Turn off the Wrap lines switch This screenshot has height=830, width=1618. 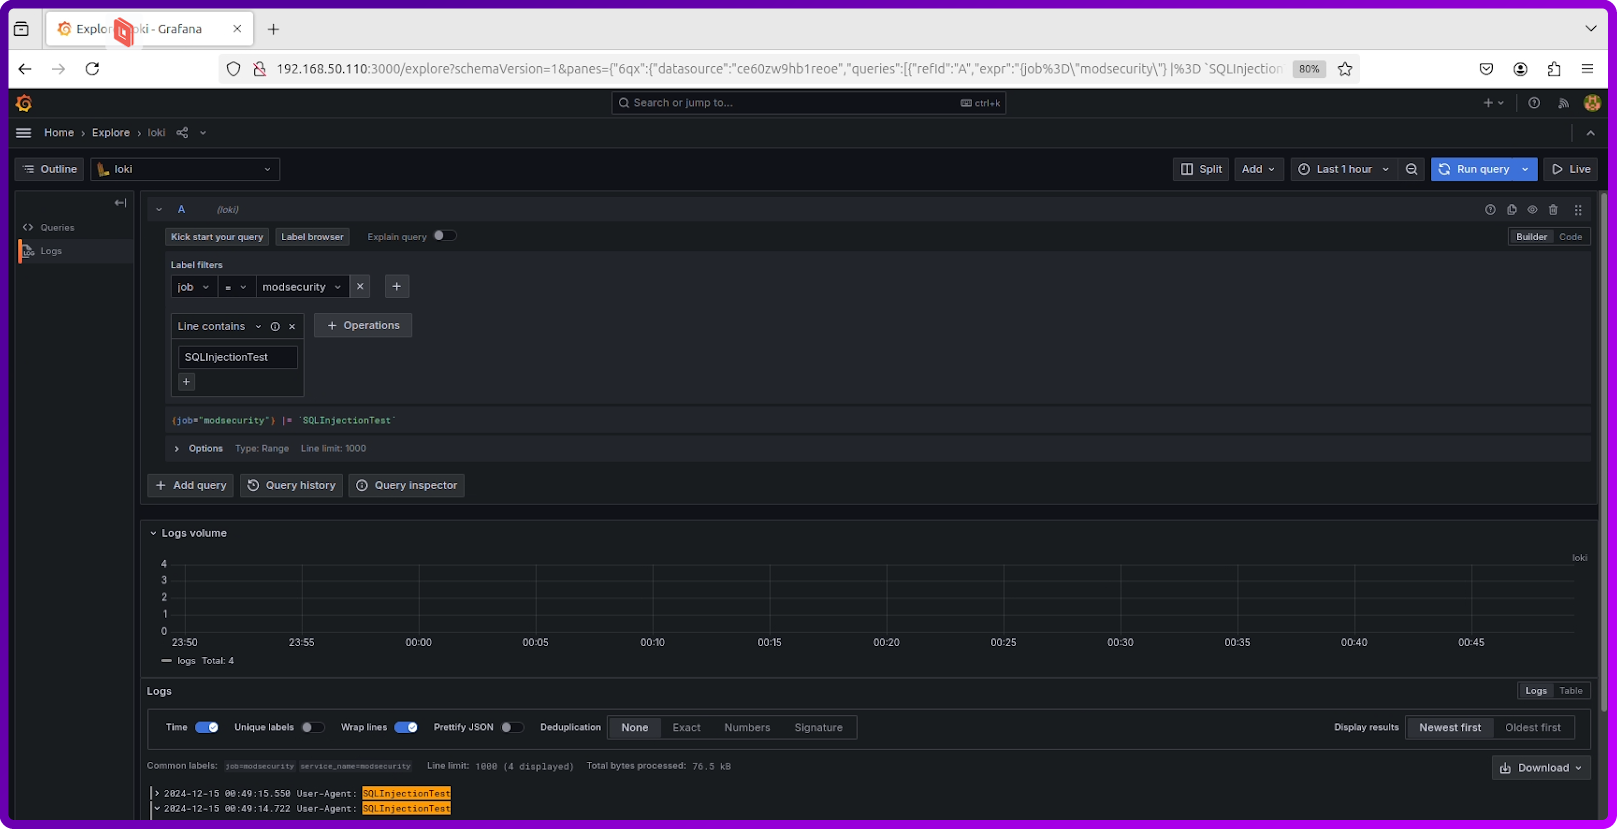tap(406, 728)
